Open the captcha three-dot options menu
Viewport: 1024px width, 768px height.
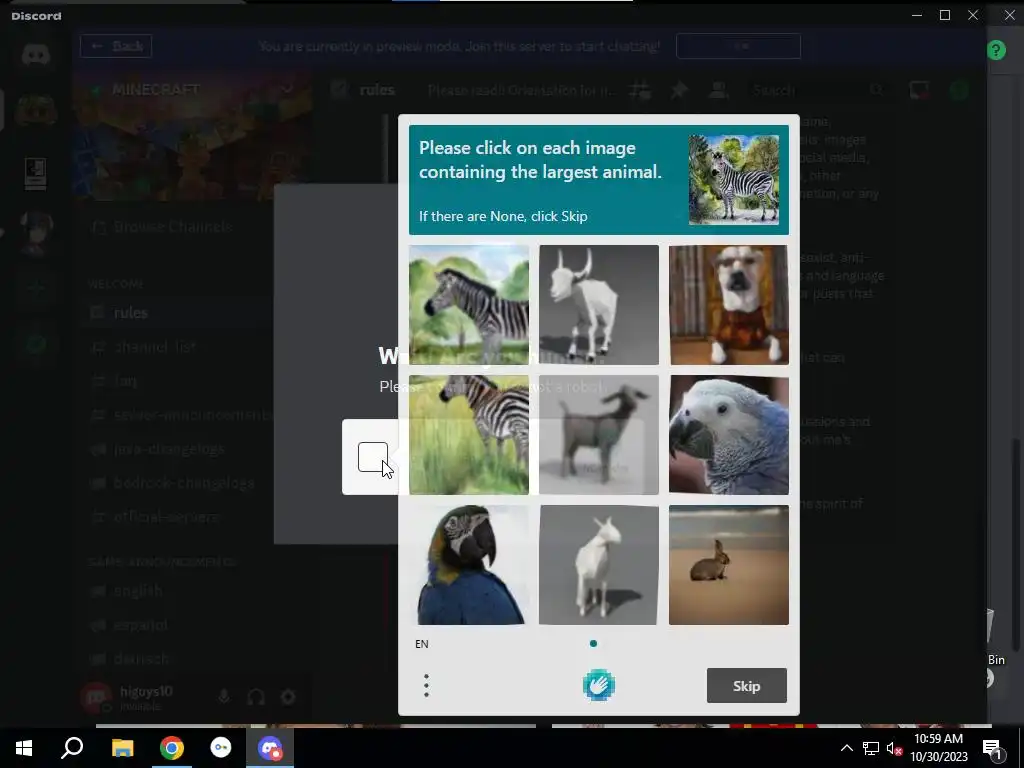pos(426,686)
